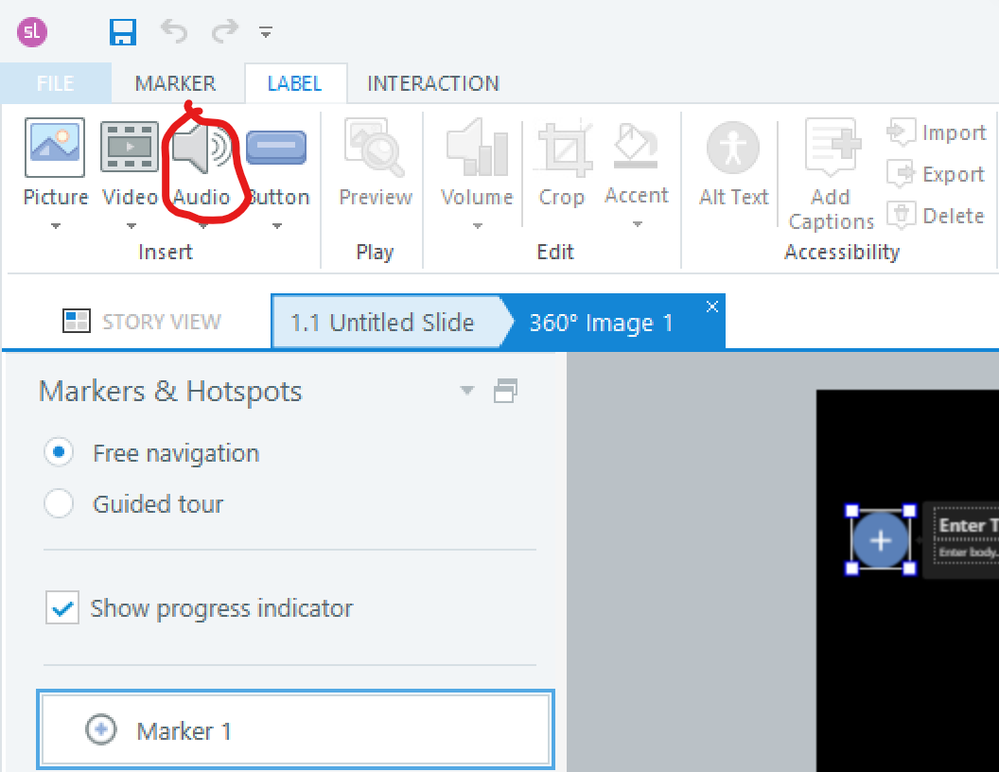Image resolution: width=999 pixels, height=772 pixels.
Task: Click the Volume icon
Action: click(x=477, y=148)
